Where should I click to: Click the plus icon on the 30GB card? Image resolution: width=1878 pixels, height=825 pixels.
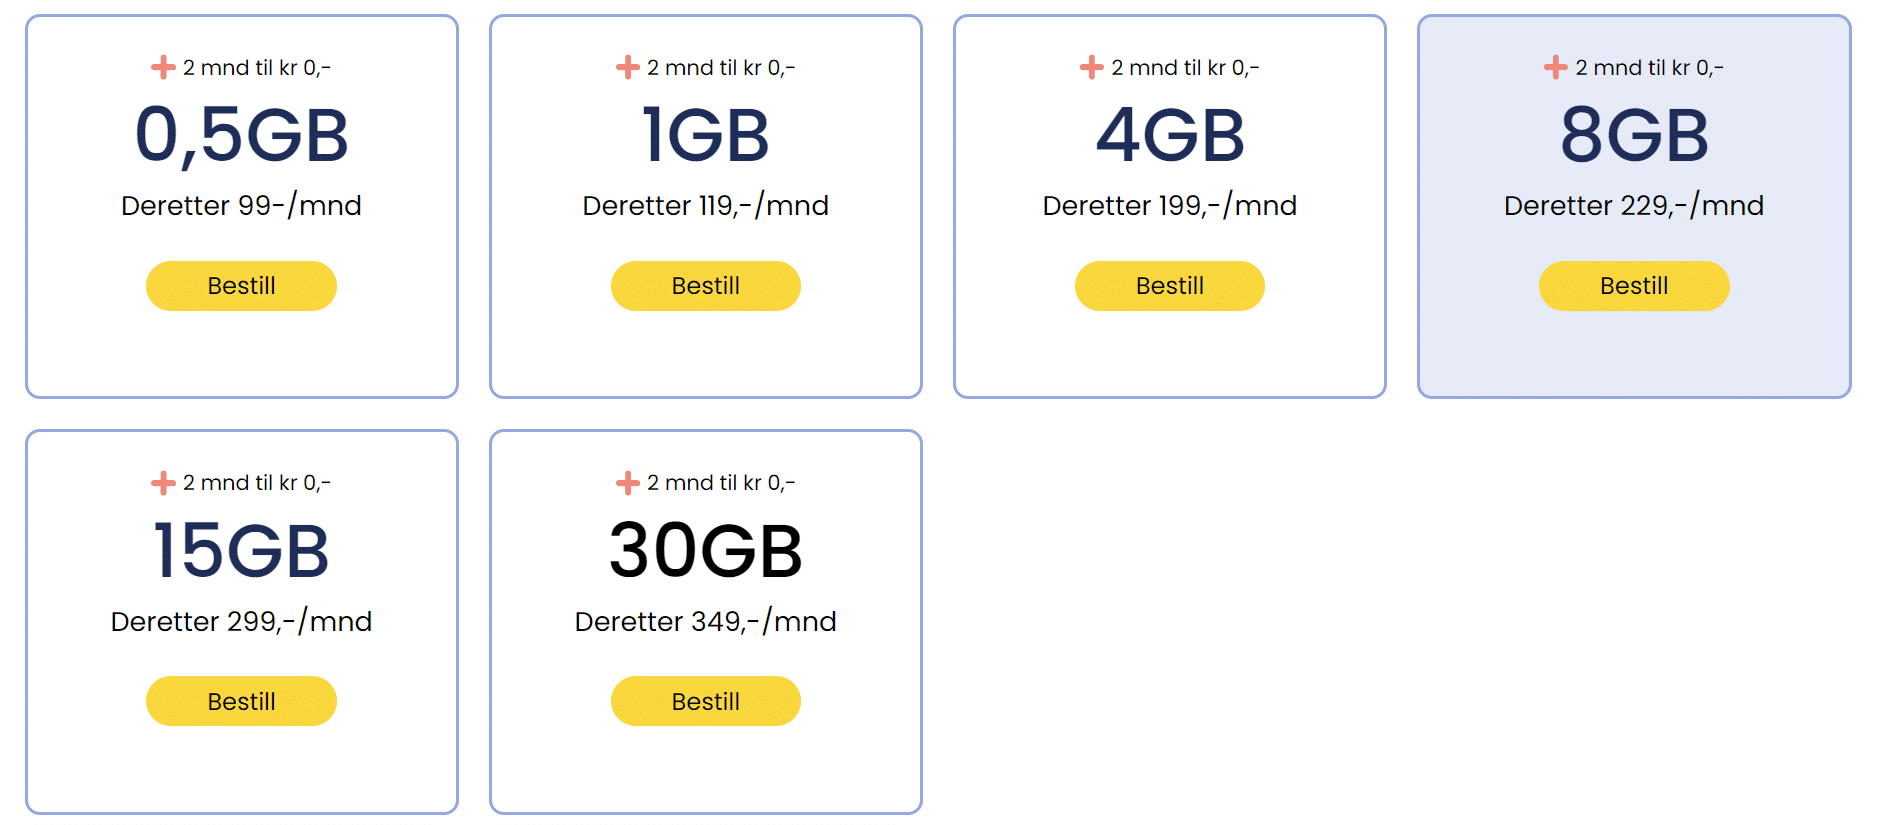pyautogui.click(x=627, y=483)
